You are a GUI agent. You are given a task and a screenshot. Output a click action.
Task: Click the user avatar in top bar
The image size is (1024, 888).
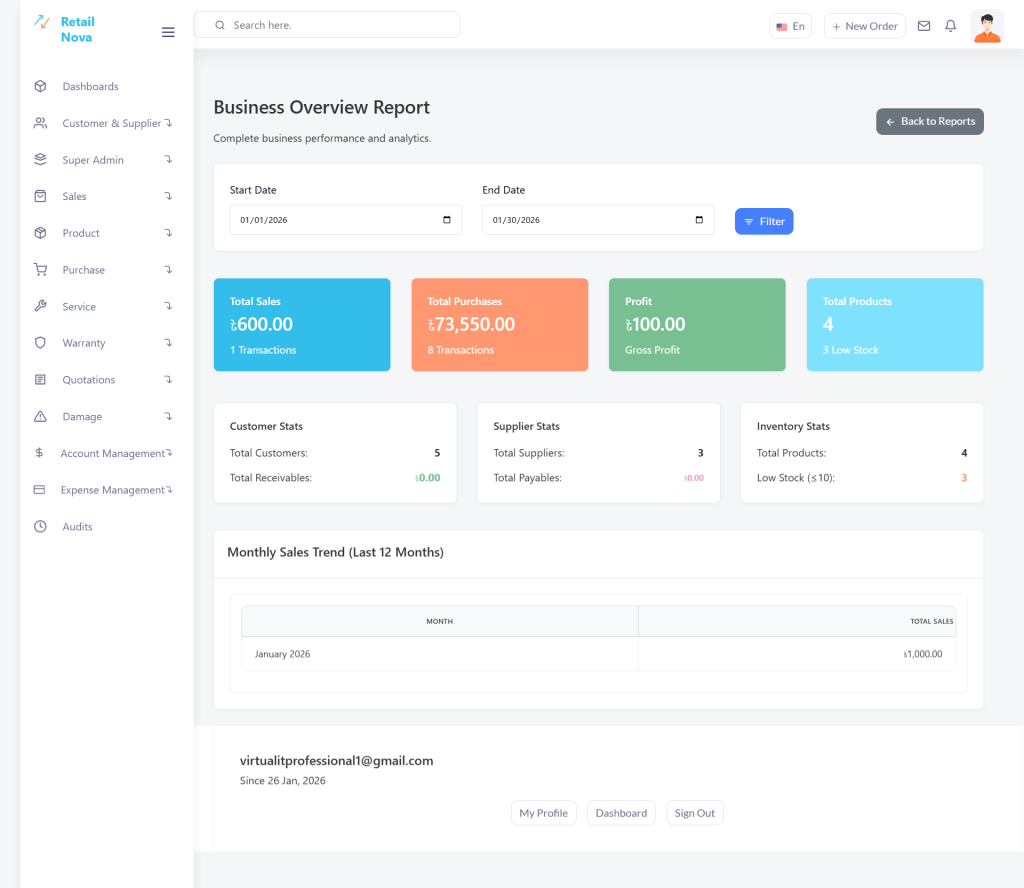[987, 27]
